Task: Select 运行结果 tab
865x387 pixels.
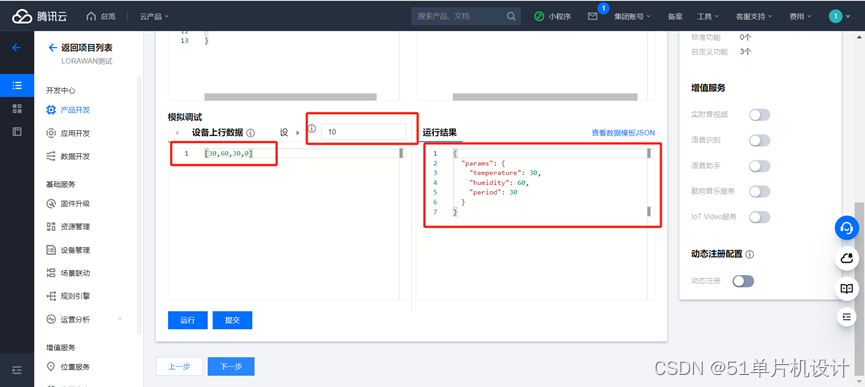Action: tap(440, 133)
